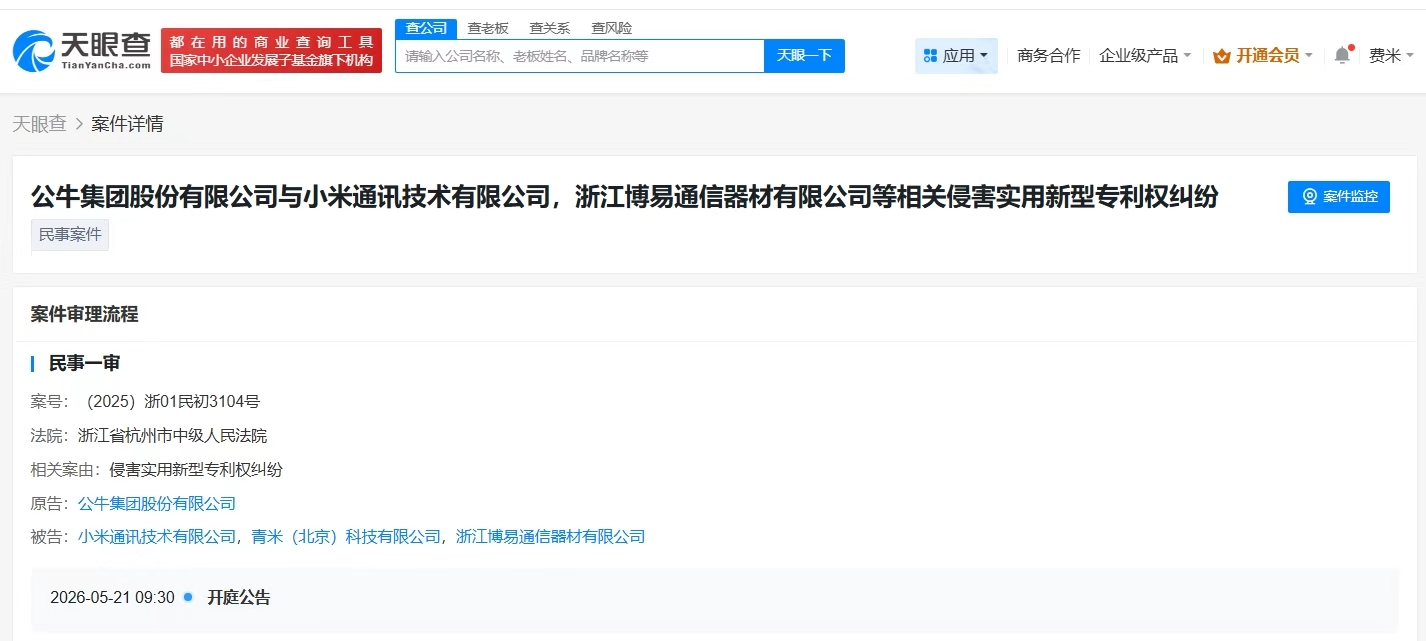Click the TianYanCha logo

82,50
